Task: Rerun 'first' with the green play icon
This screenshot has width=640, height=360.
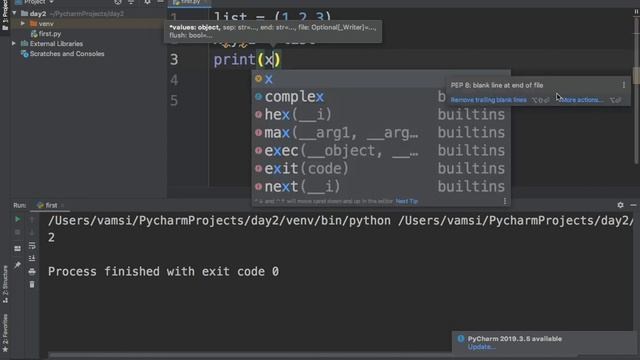Action: point(18,220)
